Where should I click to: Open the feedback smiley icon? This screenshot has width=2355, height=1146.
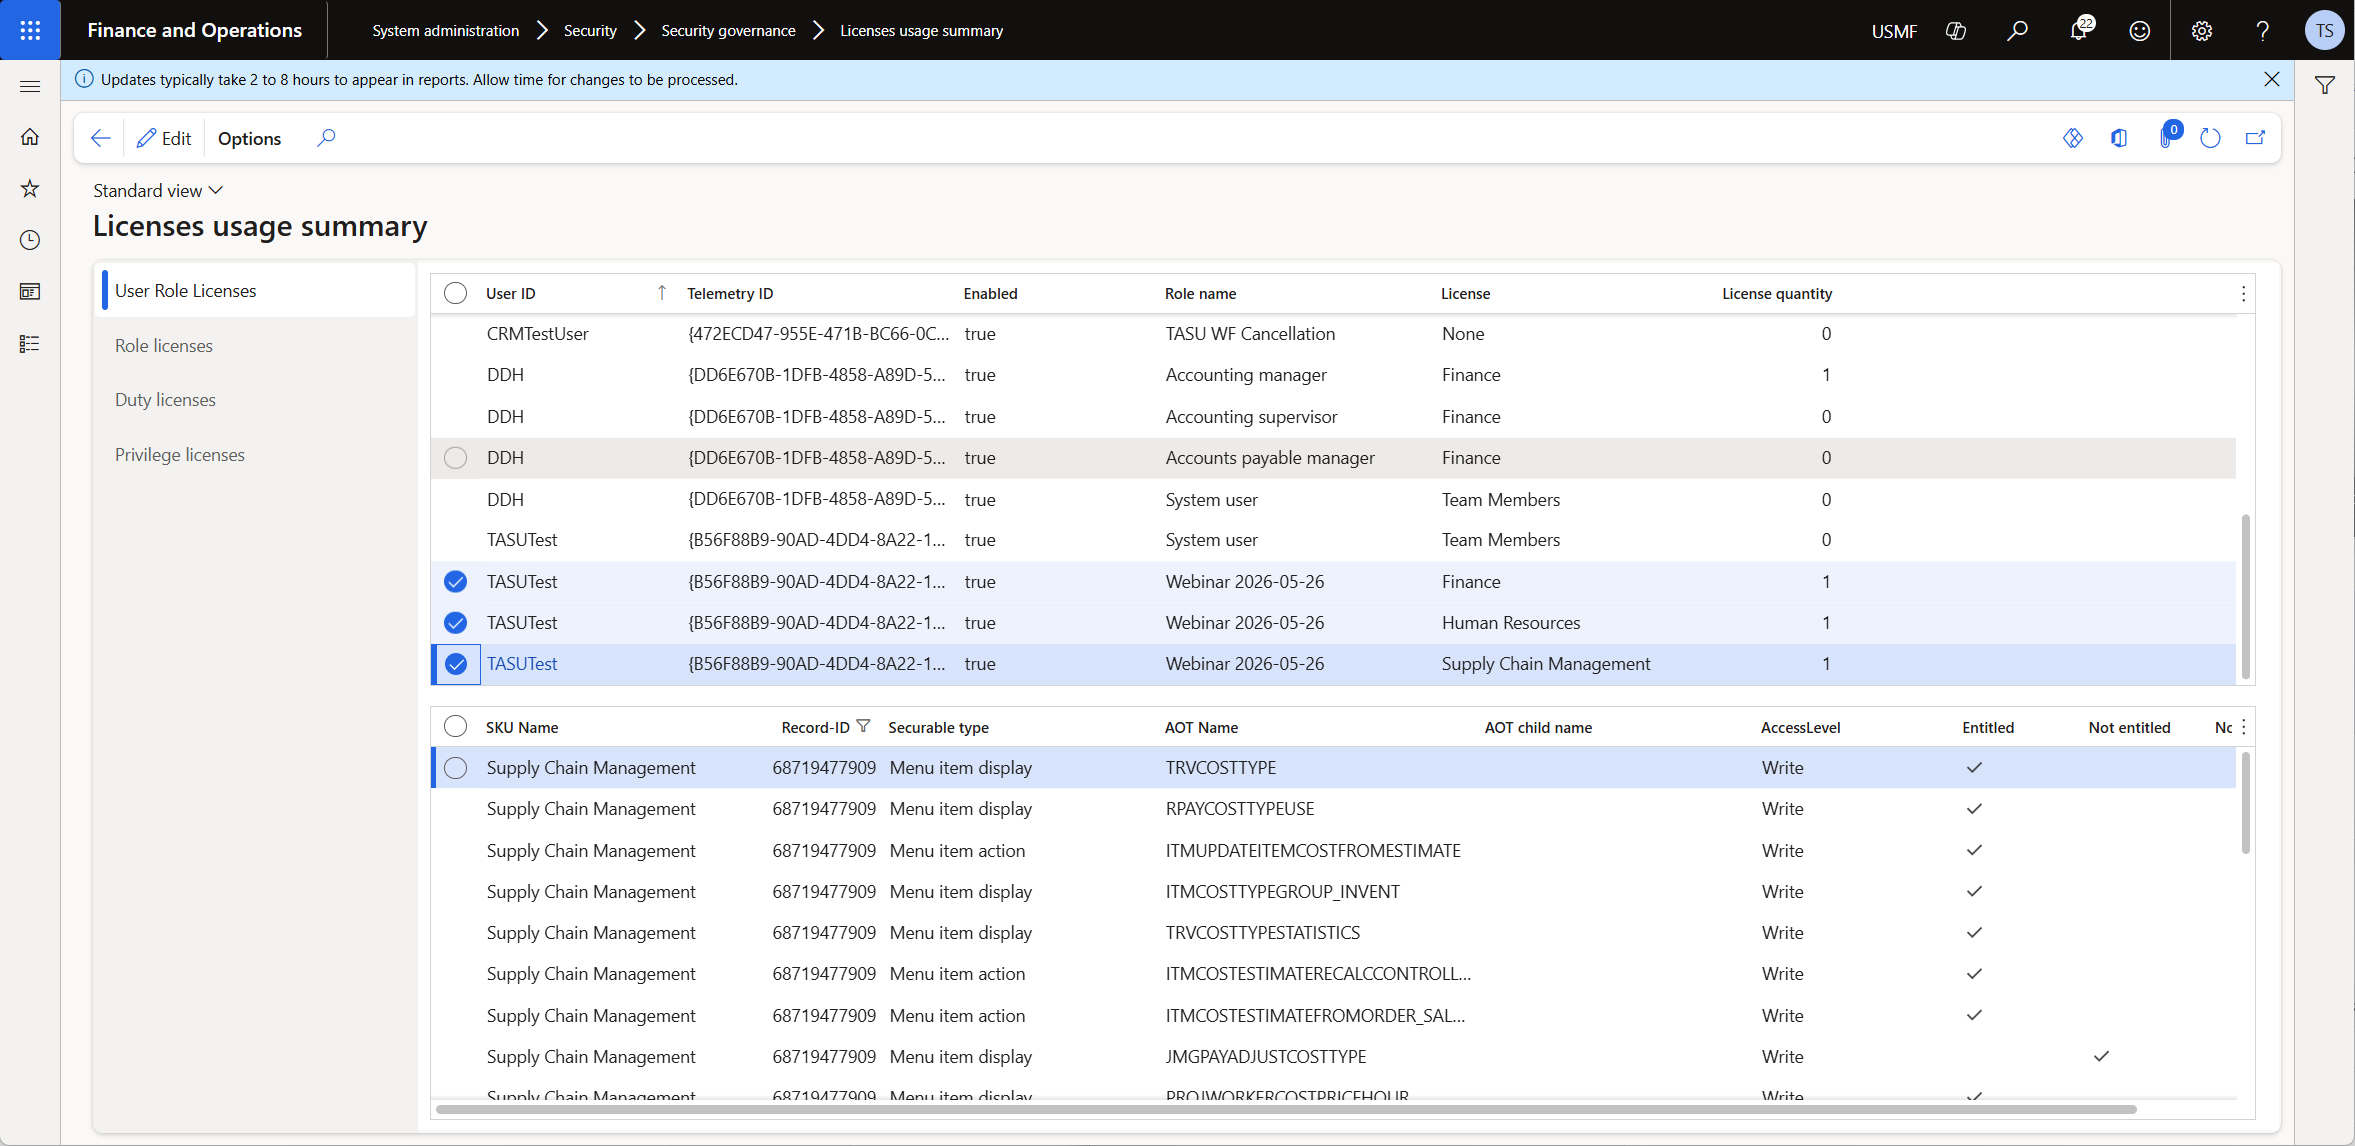coord(2140,31)
